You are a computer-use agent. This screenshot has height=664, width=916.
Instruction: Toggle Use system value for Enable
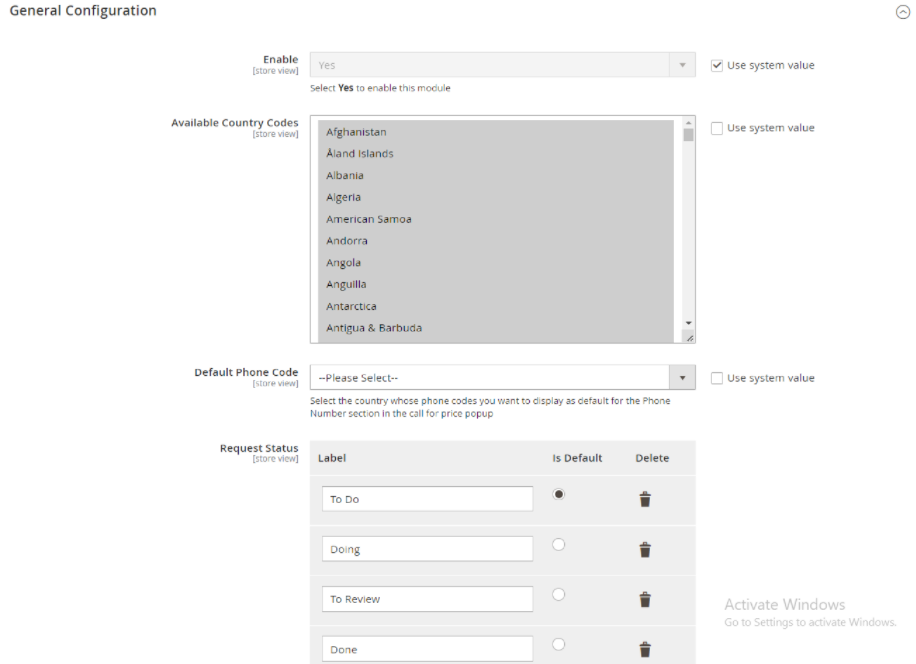pyautogui.click(x=716, y=66)
